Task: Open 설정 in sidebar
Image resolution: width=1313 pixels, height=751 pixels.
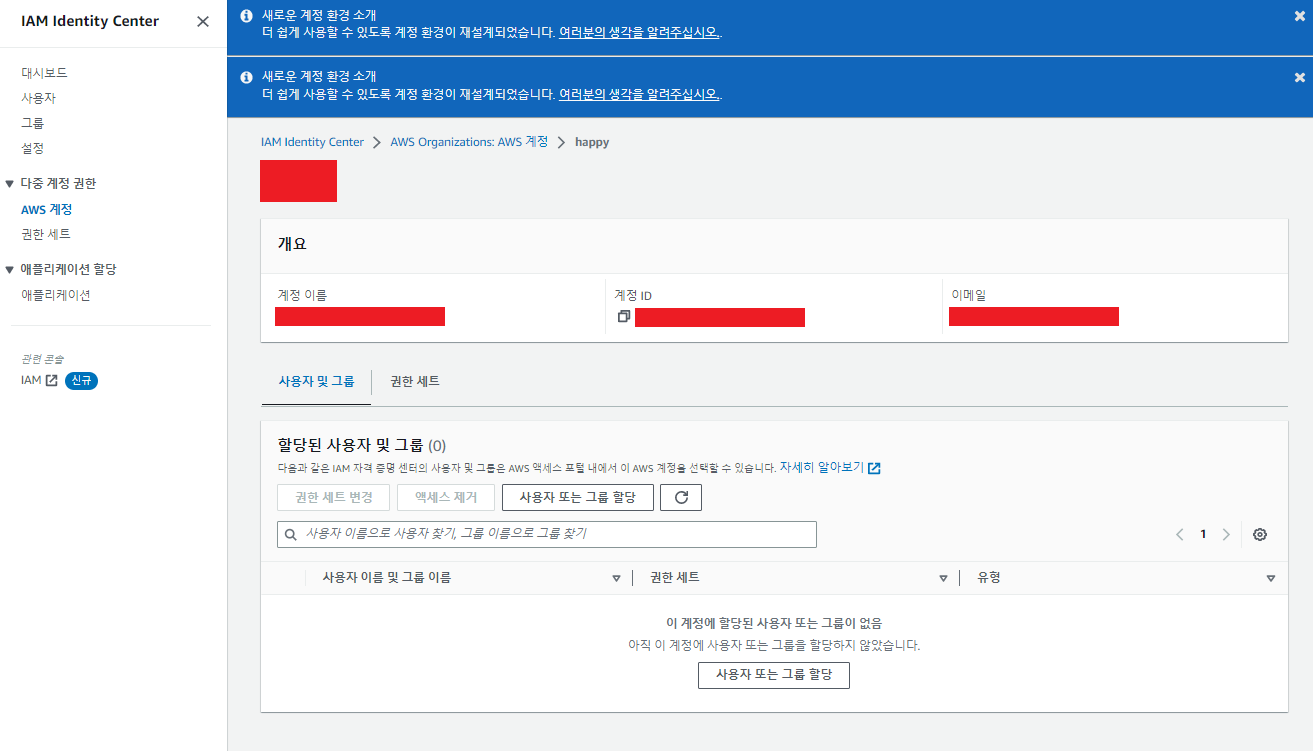Action: click(32, 148)
